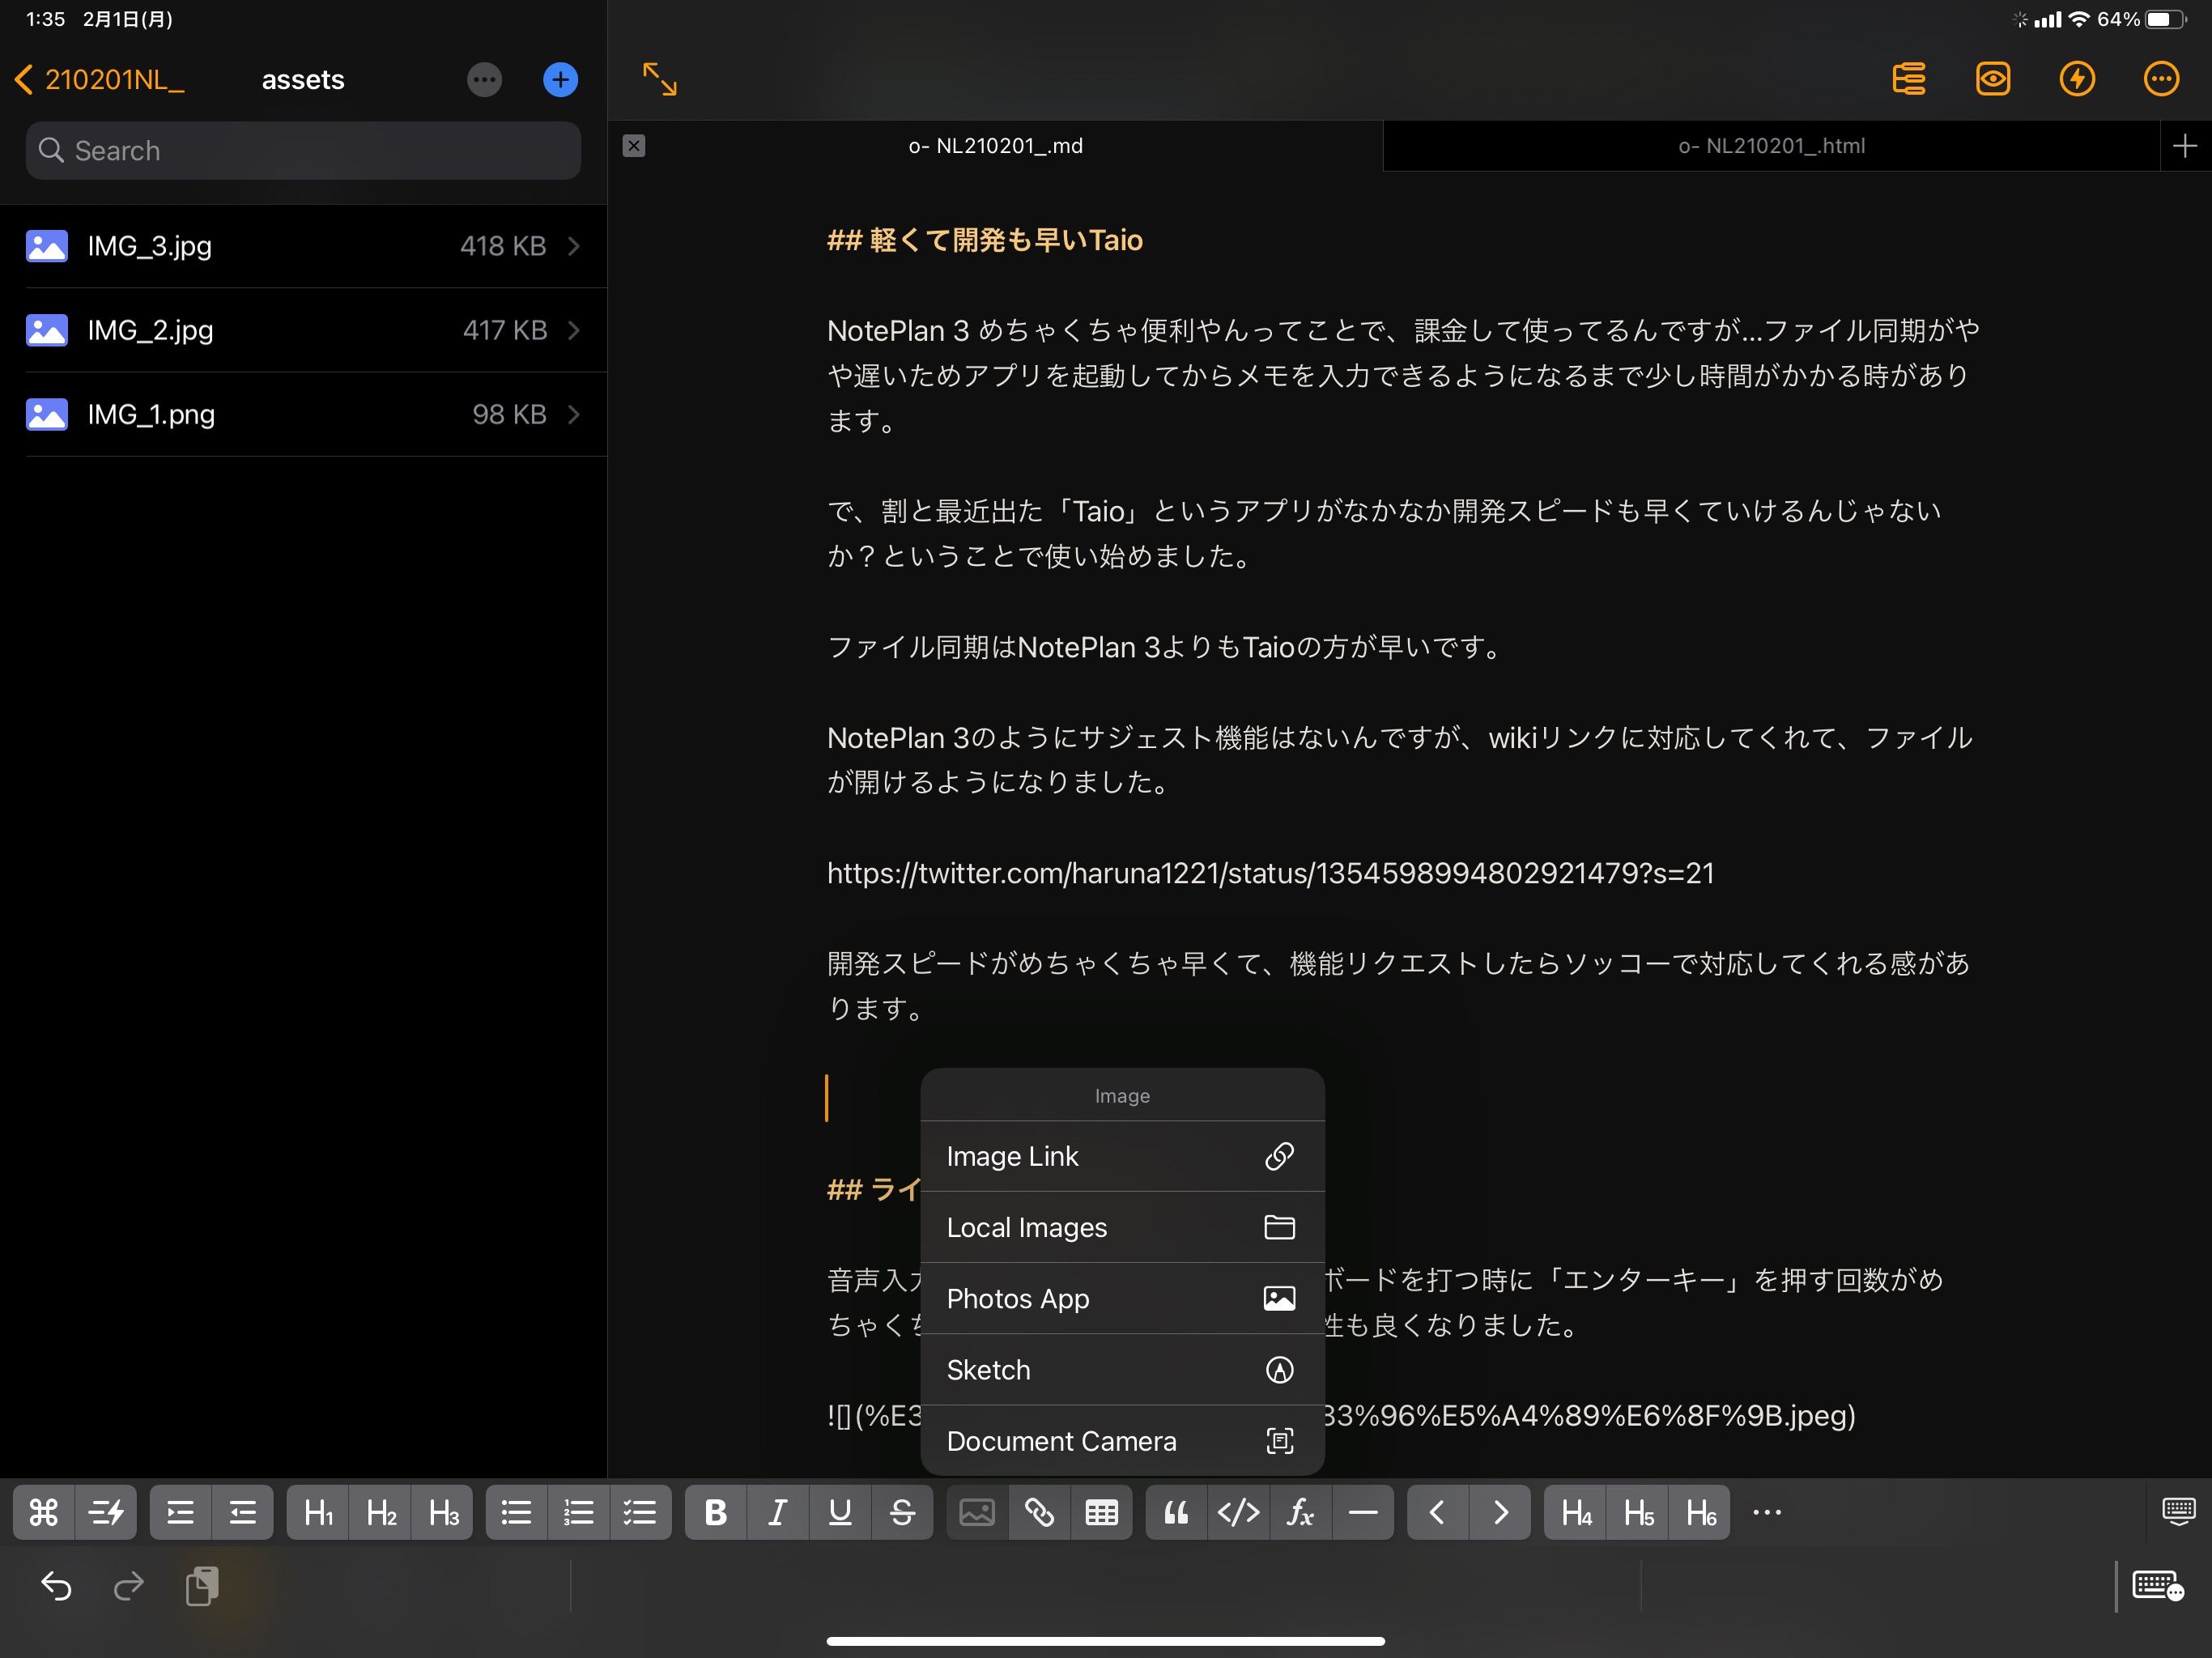Switch to the o- NL210201_.html tab

tap(1771, 146)
